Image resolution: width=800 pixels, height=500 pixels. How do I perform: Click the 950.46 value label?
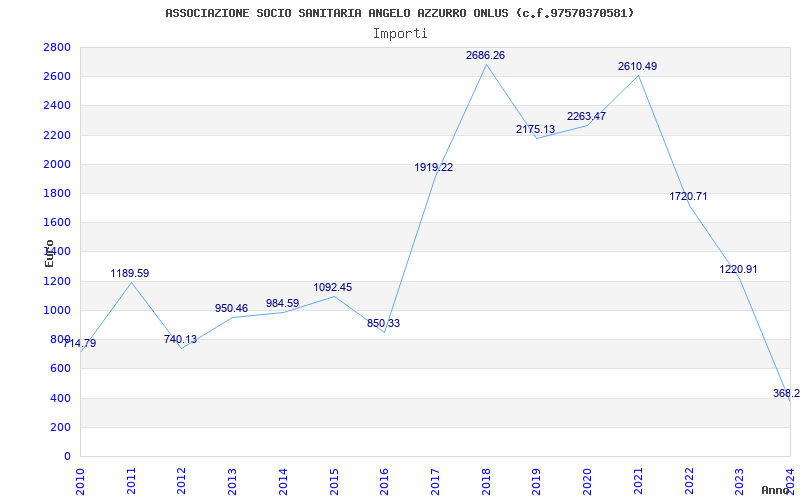(231, 309)
